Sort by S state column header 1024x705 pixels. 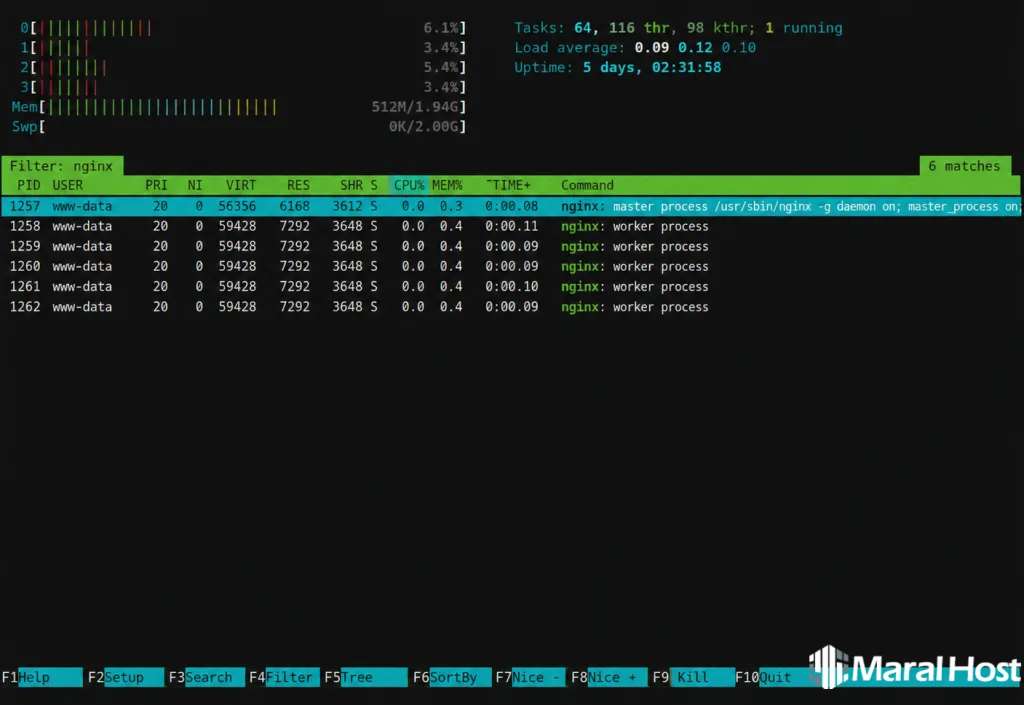tap(374, 185)
